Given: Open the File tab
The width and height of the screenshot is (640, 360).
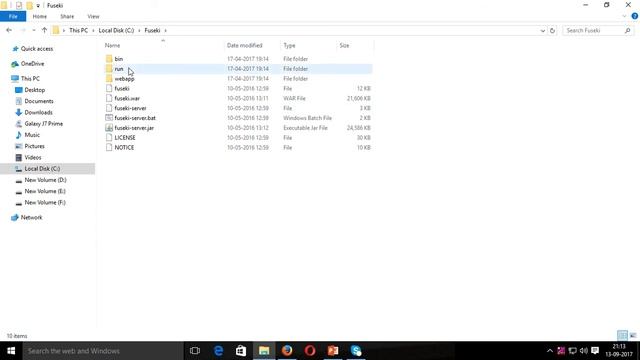Looking at the screenshot, I should tap(13, 16).
